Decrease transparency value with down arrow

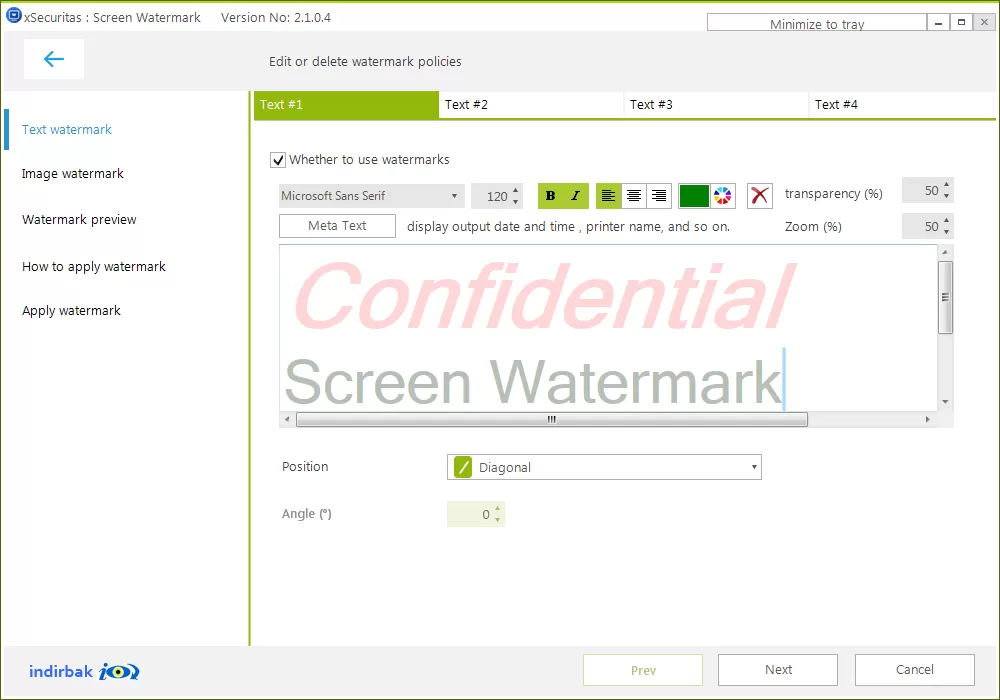click(x=946, y=196)
